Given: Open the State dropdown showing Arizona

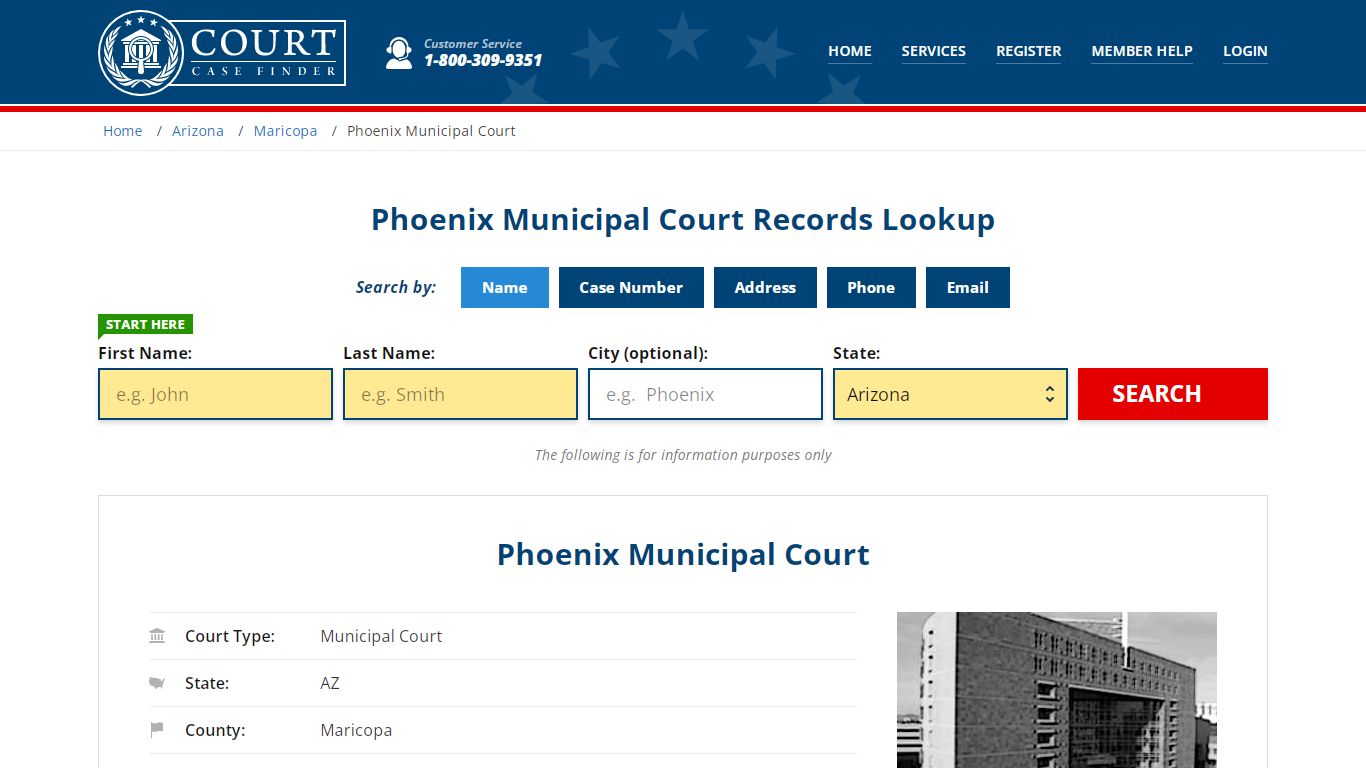Looking at the screenshot, I should tap(950, 394).
